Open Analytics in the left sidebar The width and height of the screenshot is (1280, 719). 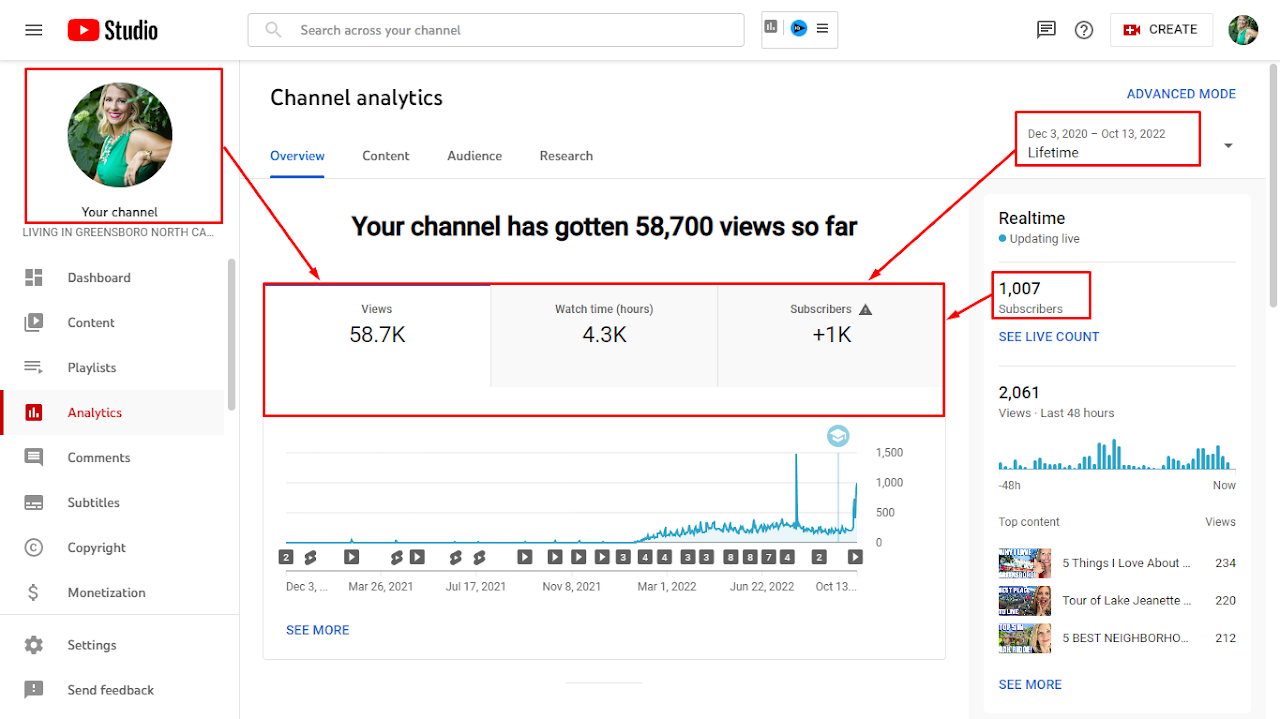[x=94, y=412]
